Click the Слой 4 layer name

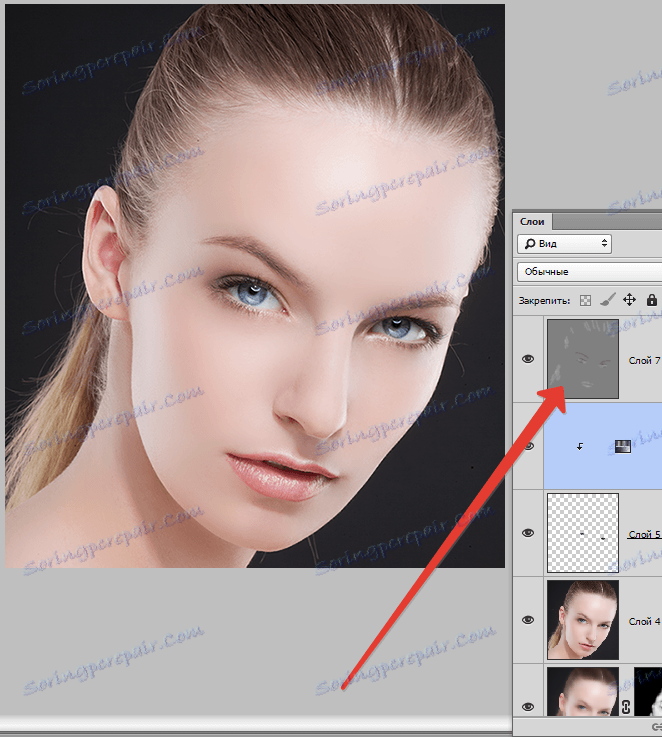click(644, 621)
